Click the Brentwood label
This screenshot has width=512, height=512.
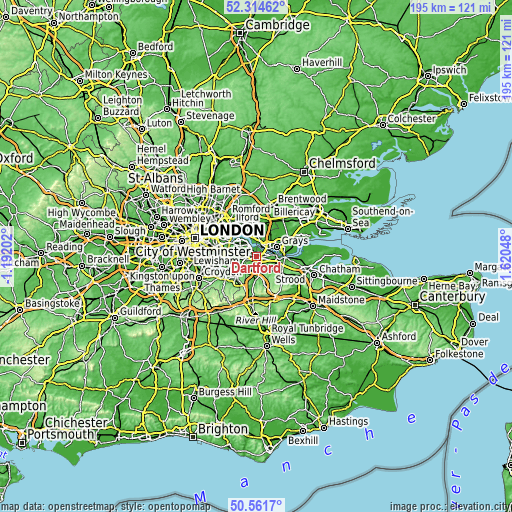point(302,199)
